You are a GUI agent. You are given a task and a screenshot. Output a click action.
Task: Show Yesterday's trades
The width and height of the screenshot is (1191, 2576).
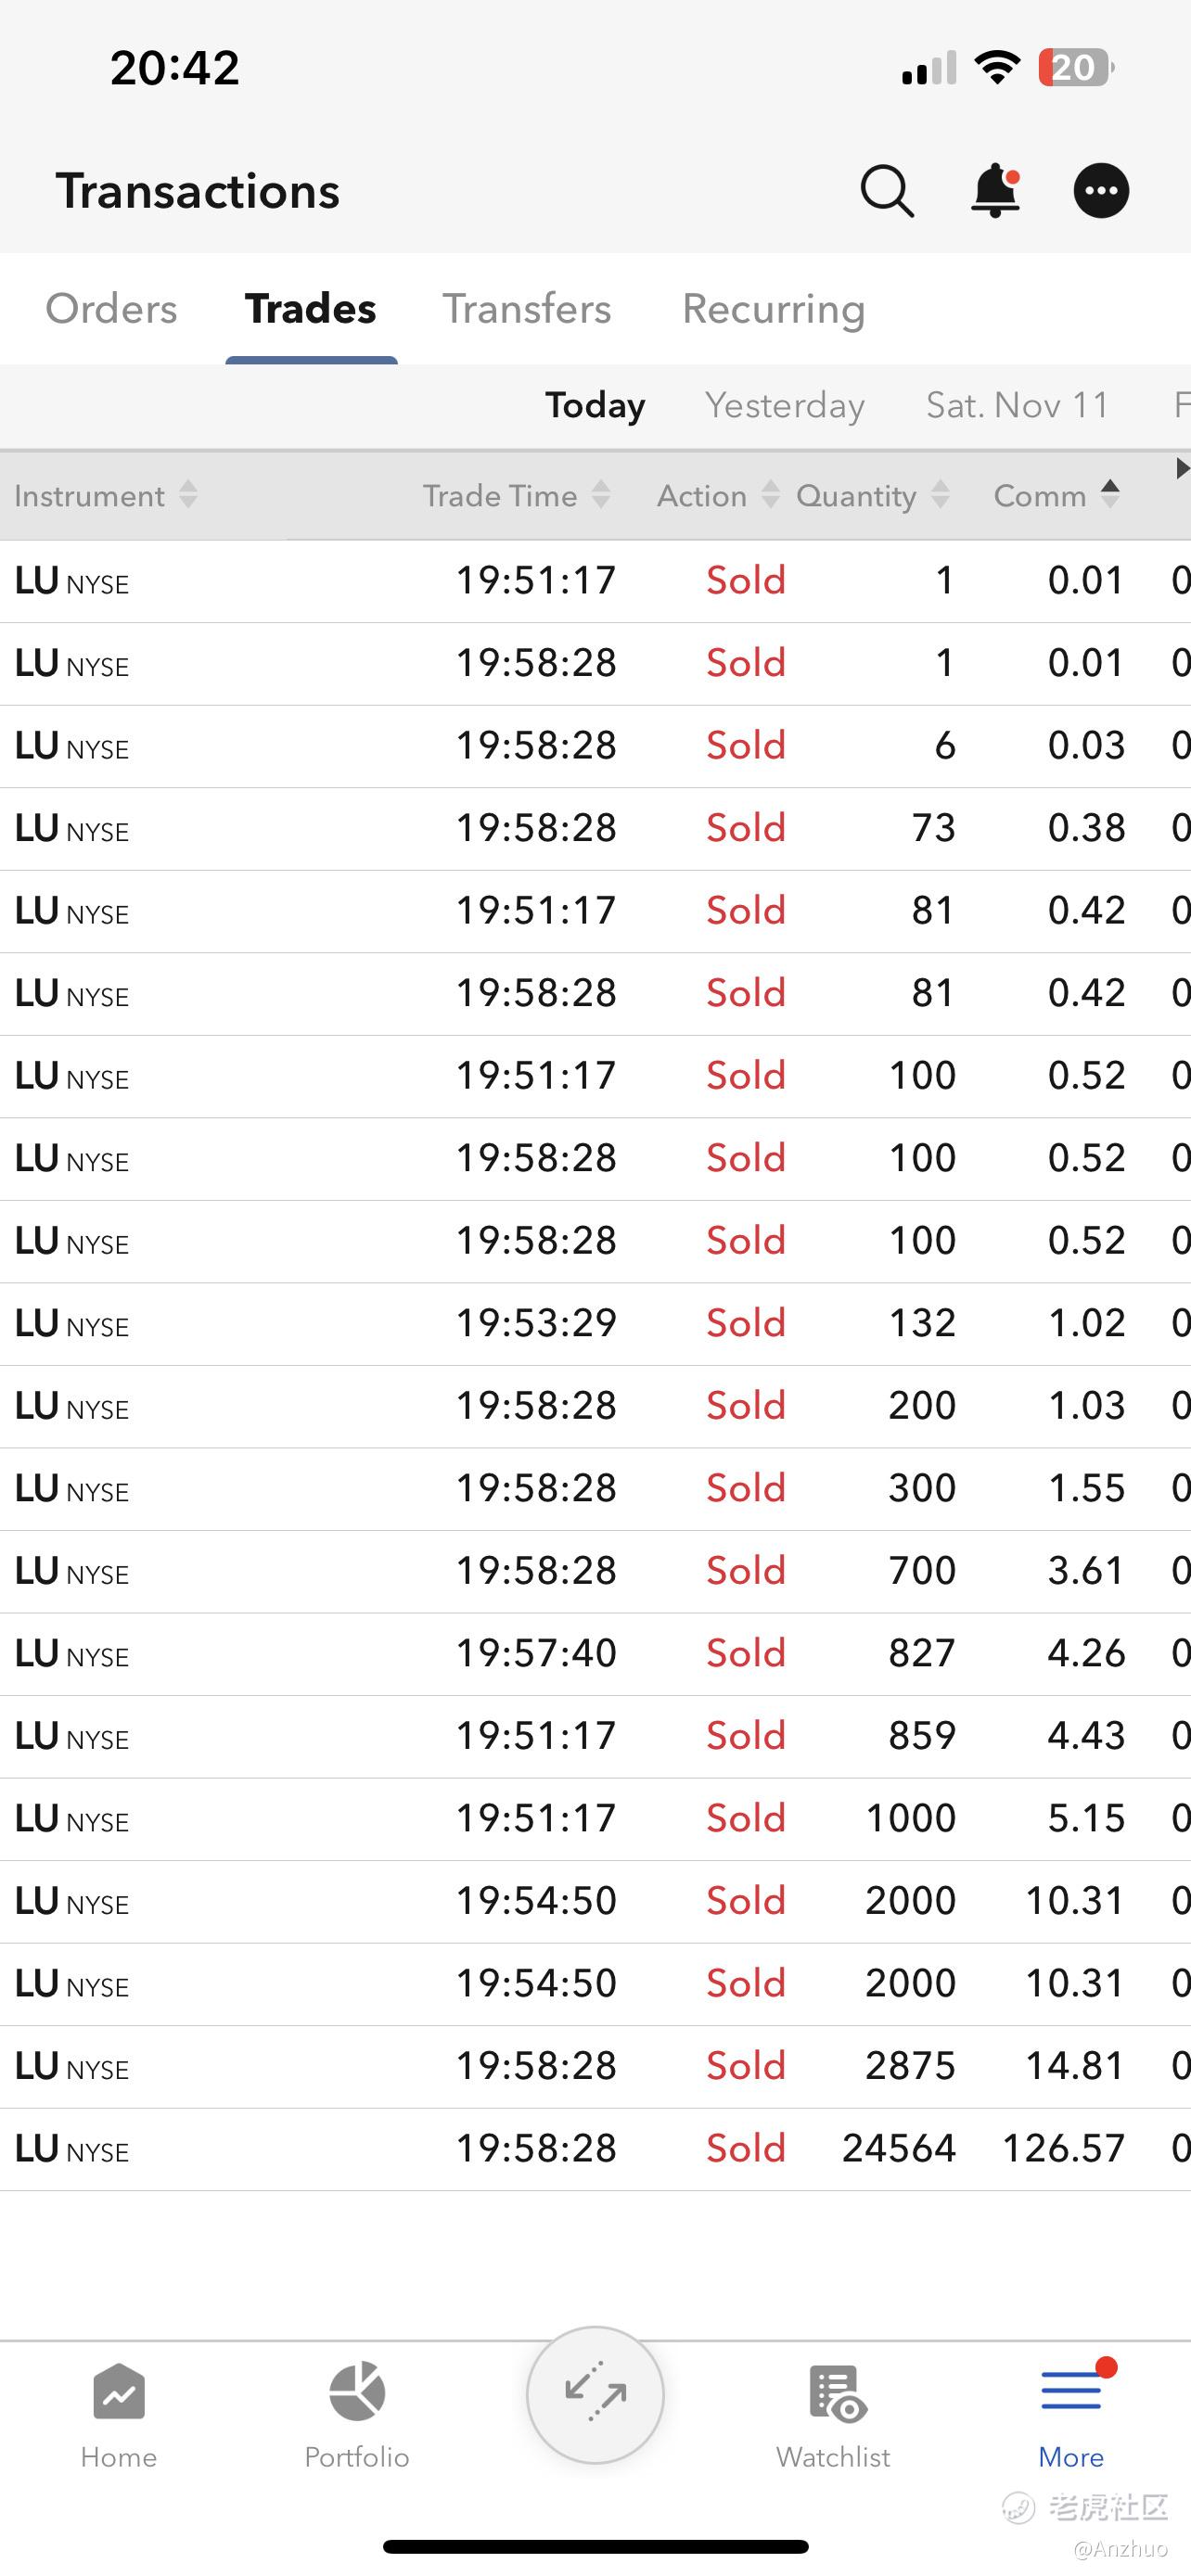(x=785, y=405)
